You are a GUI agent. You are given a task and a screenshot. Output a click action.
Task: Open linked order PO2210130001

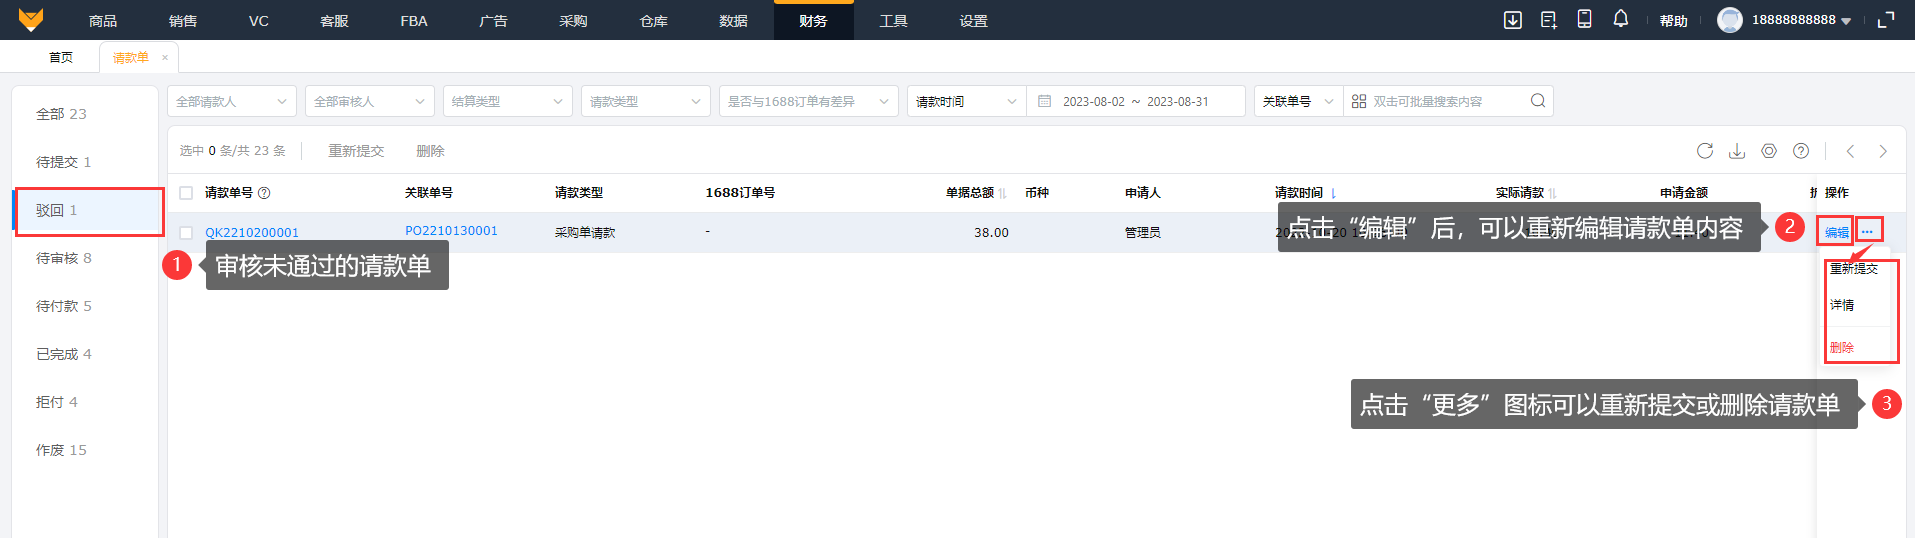pos(451,231)
